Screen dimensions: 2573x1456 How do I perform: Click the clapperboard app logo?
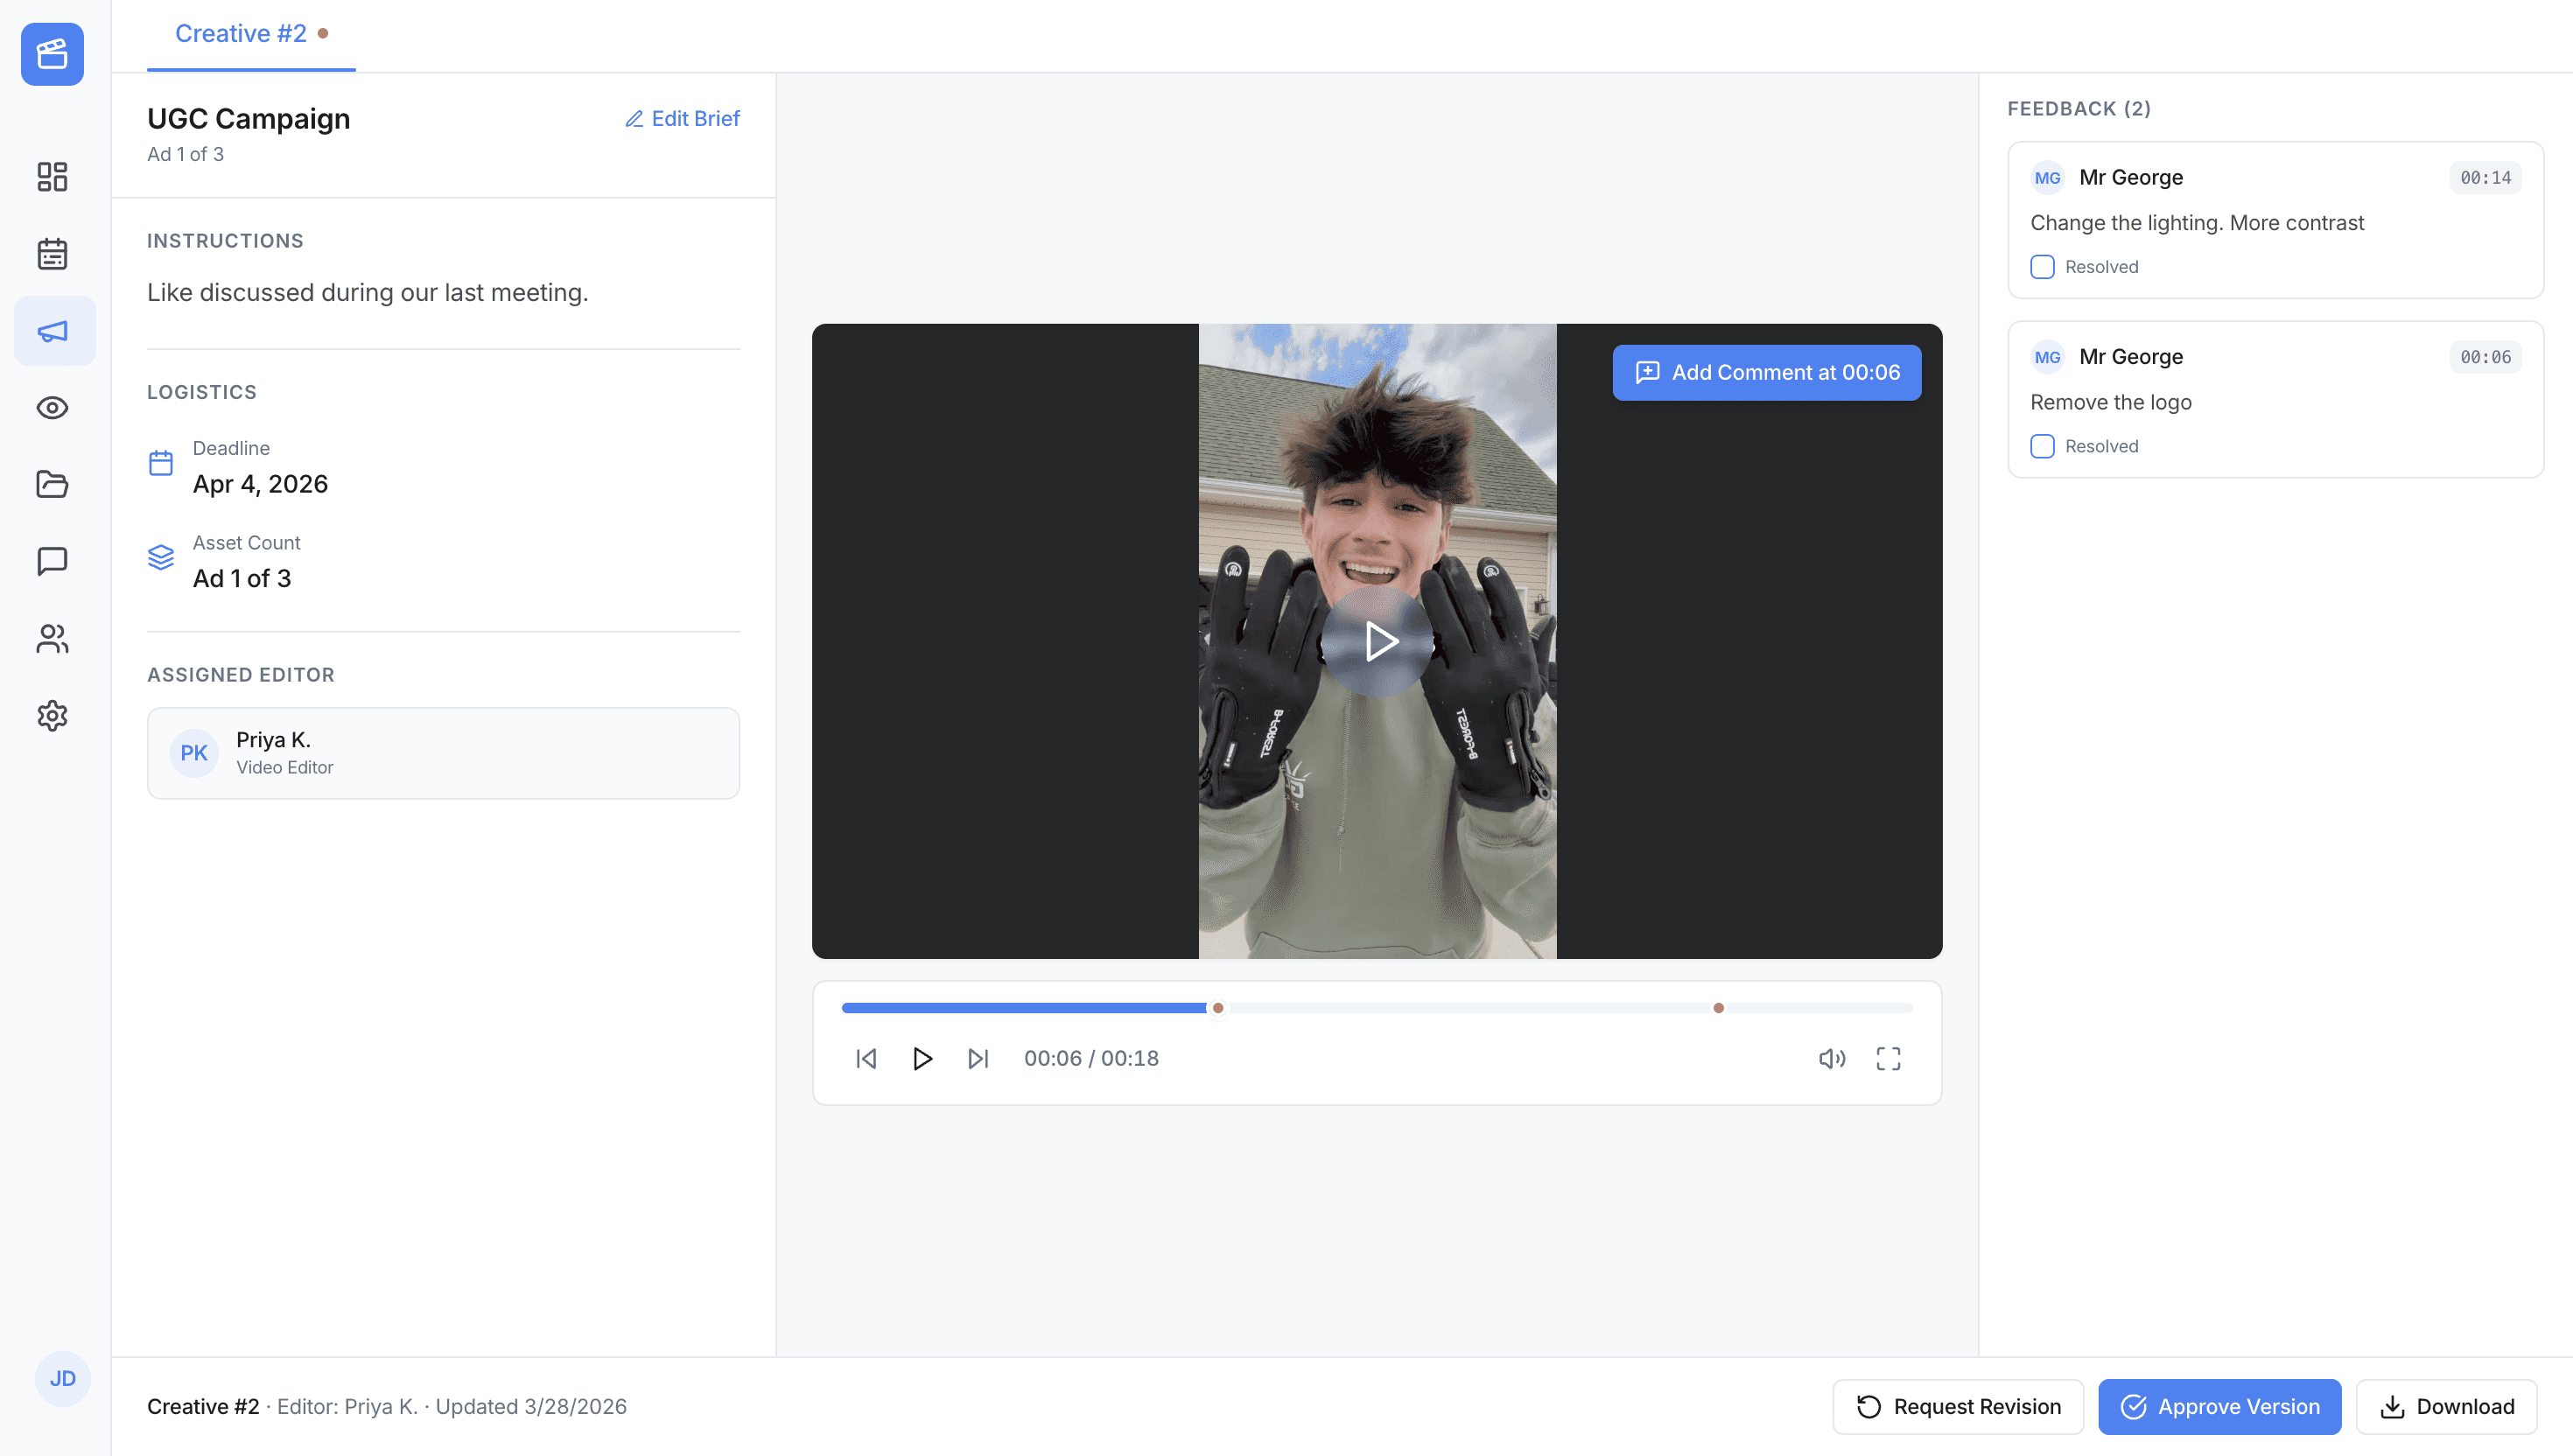click(x=52, y=54)
